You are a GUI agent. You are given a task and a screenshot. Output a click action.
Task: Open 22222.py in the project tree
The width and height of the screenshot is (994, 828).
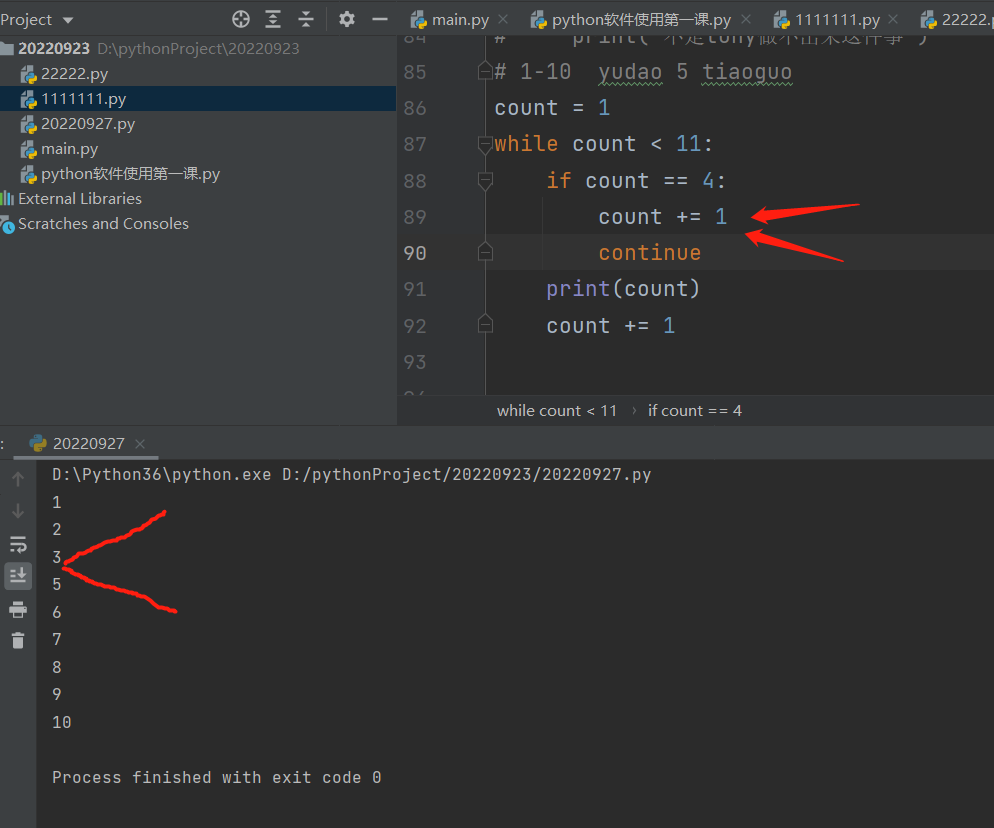(x=74, y=74)
